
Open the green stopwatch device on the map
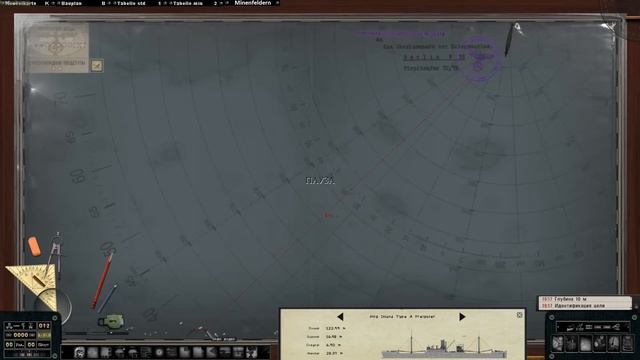click(111, 321)
